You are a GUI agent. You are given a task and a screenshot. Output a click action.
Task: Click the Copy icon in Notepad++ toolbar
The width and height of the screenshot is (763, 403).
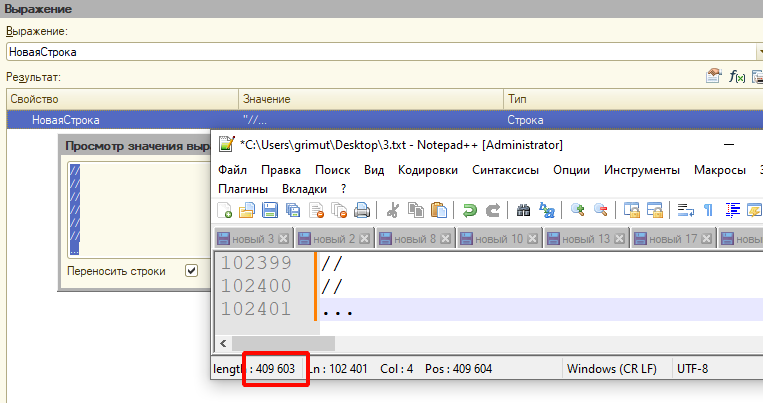(x=416, y=210)
